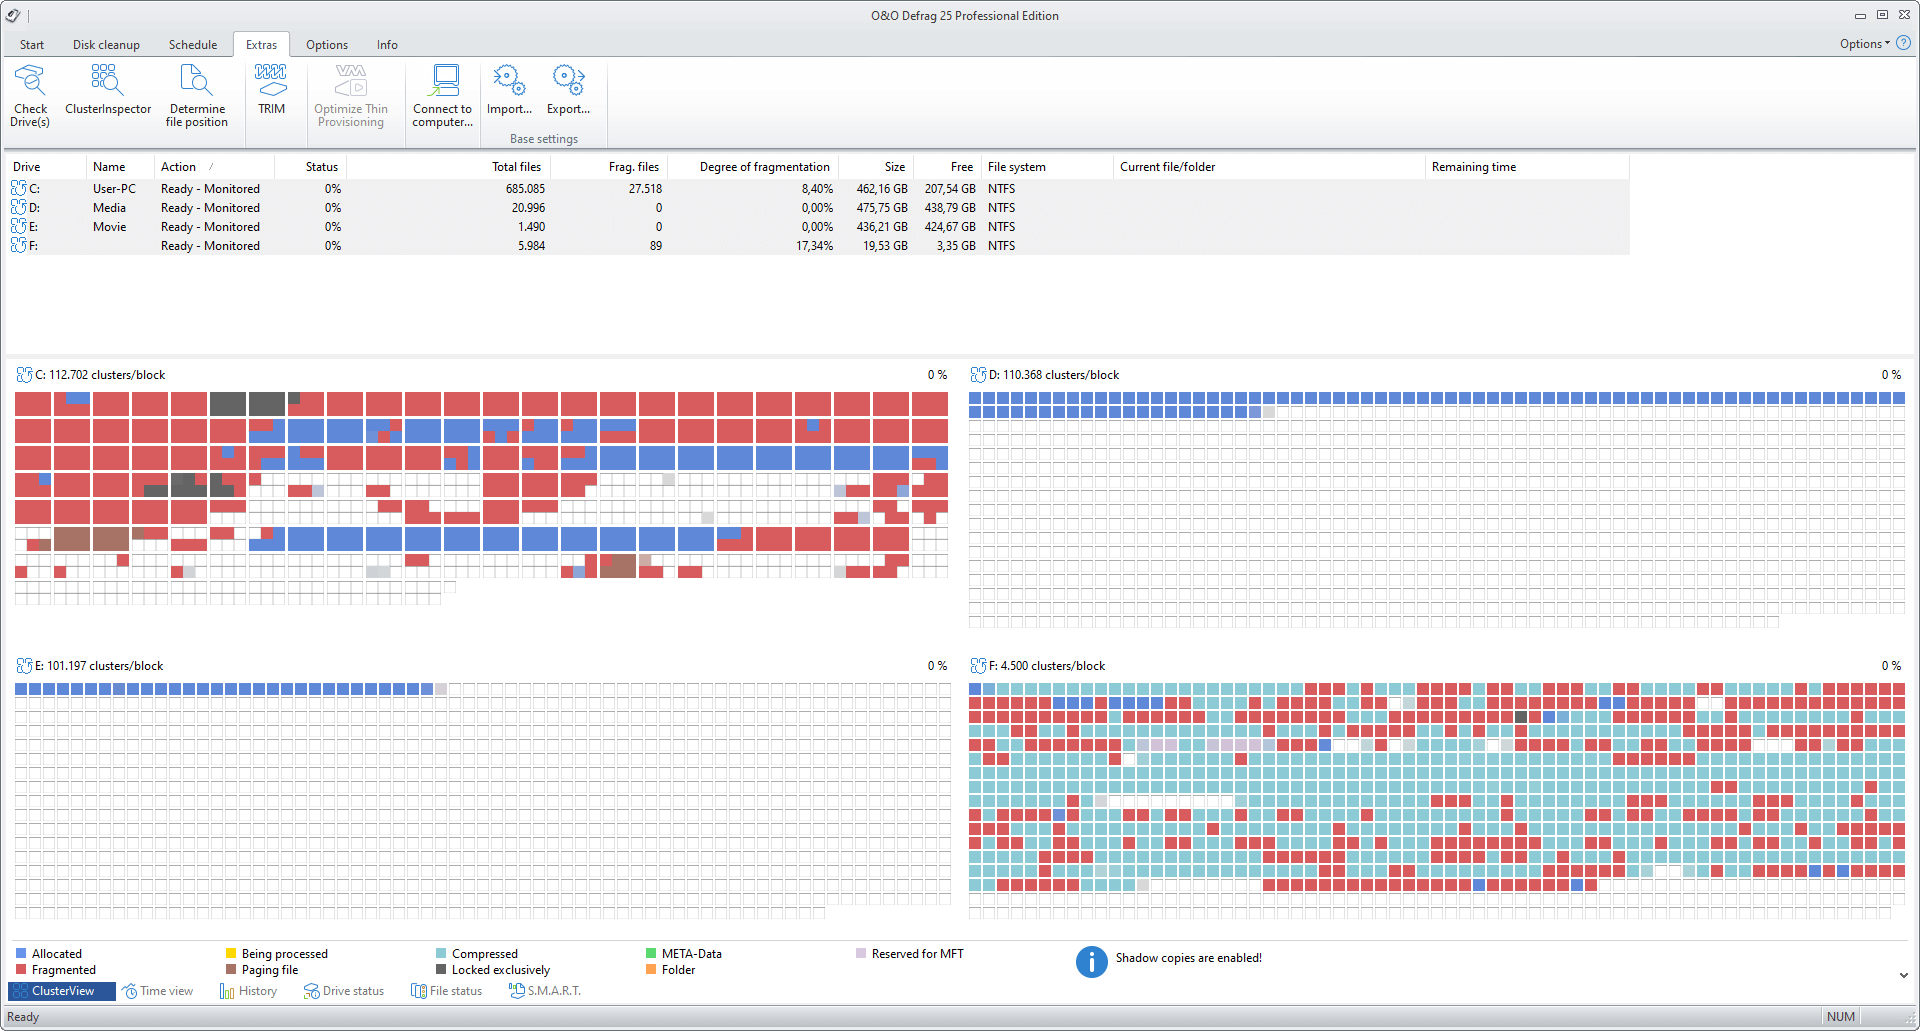The image size is (1920, 1031).
Task: Open the help question mark icon
Action: [1904, 43]
